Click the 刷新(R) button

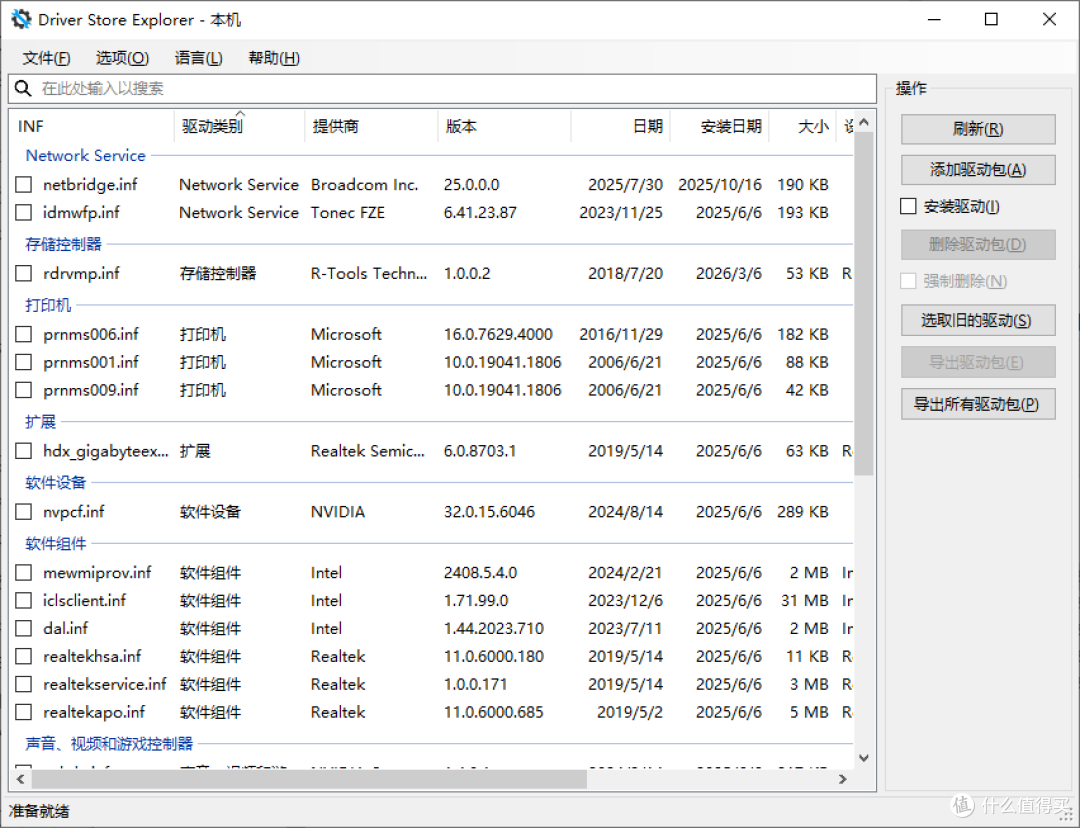point(978,129)
